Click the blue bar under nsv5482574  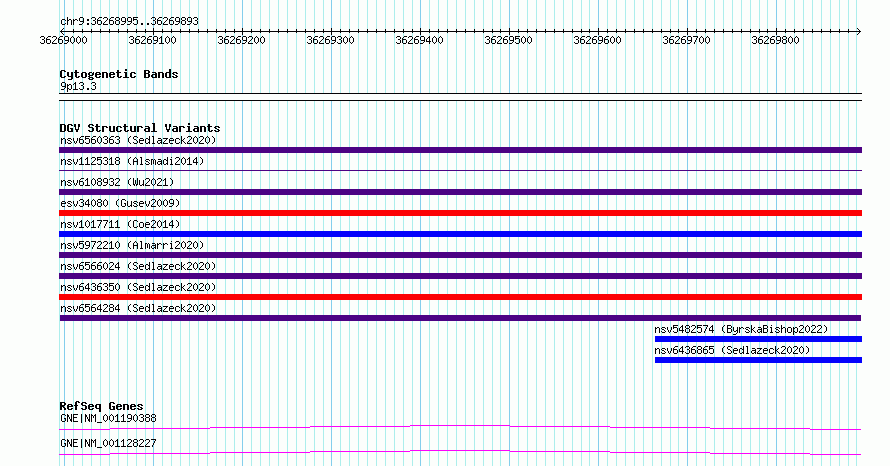[758, 339]
